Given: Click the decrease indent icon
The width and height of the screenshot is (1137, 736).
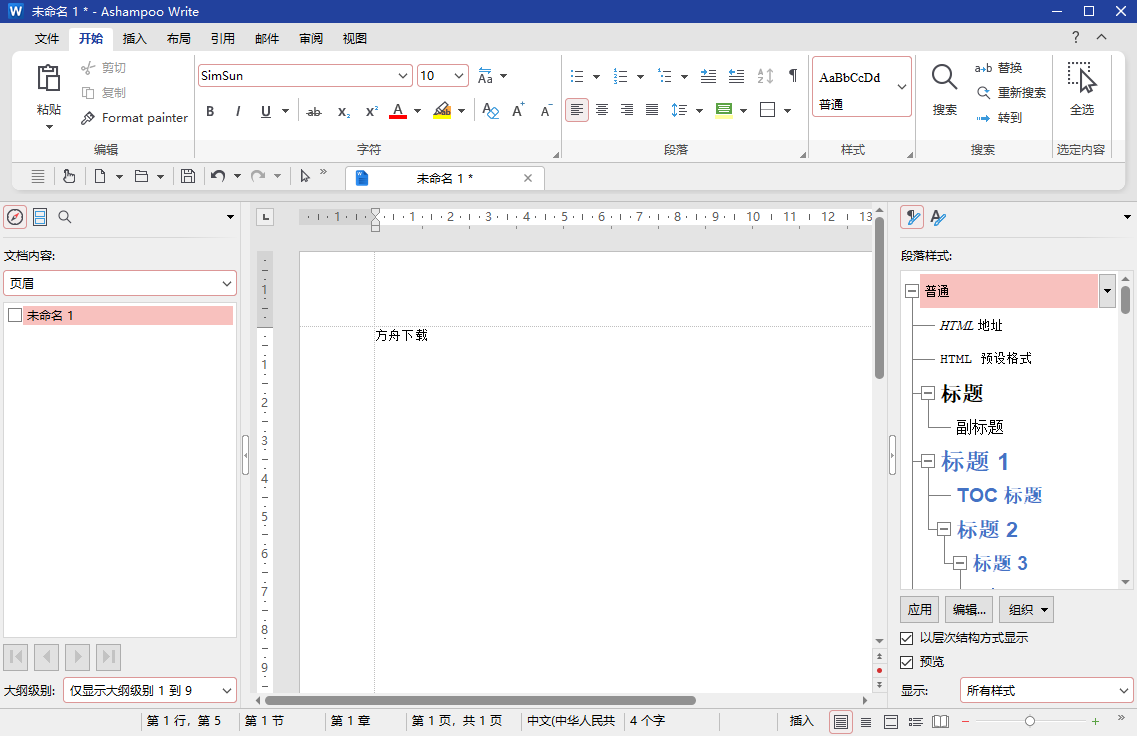Looking at the screenshot, I should click(x=736, y=76).
